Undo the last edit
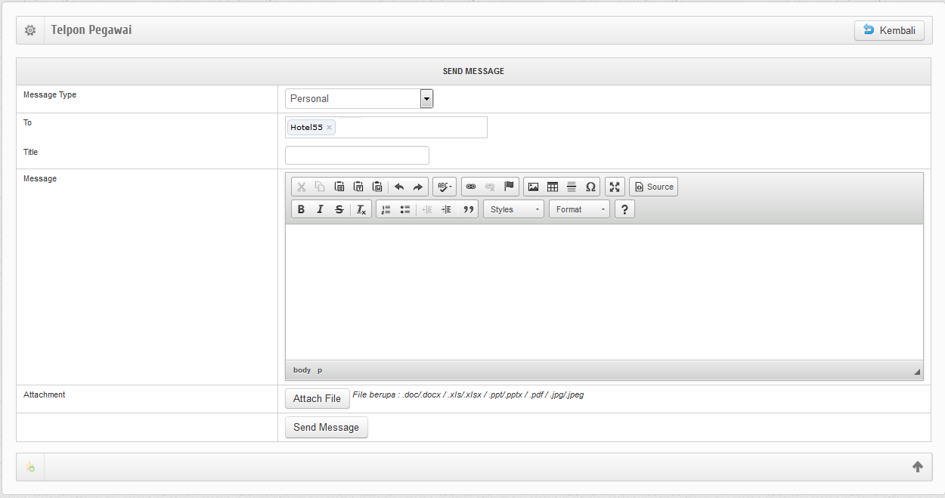The height and width of the screenshot is (498, 945). point(399,187)
